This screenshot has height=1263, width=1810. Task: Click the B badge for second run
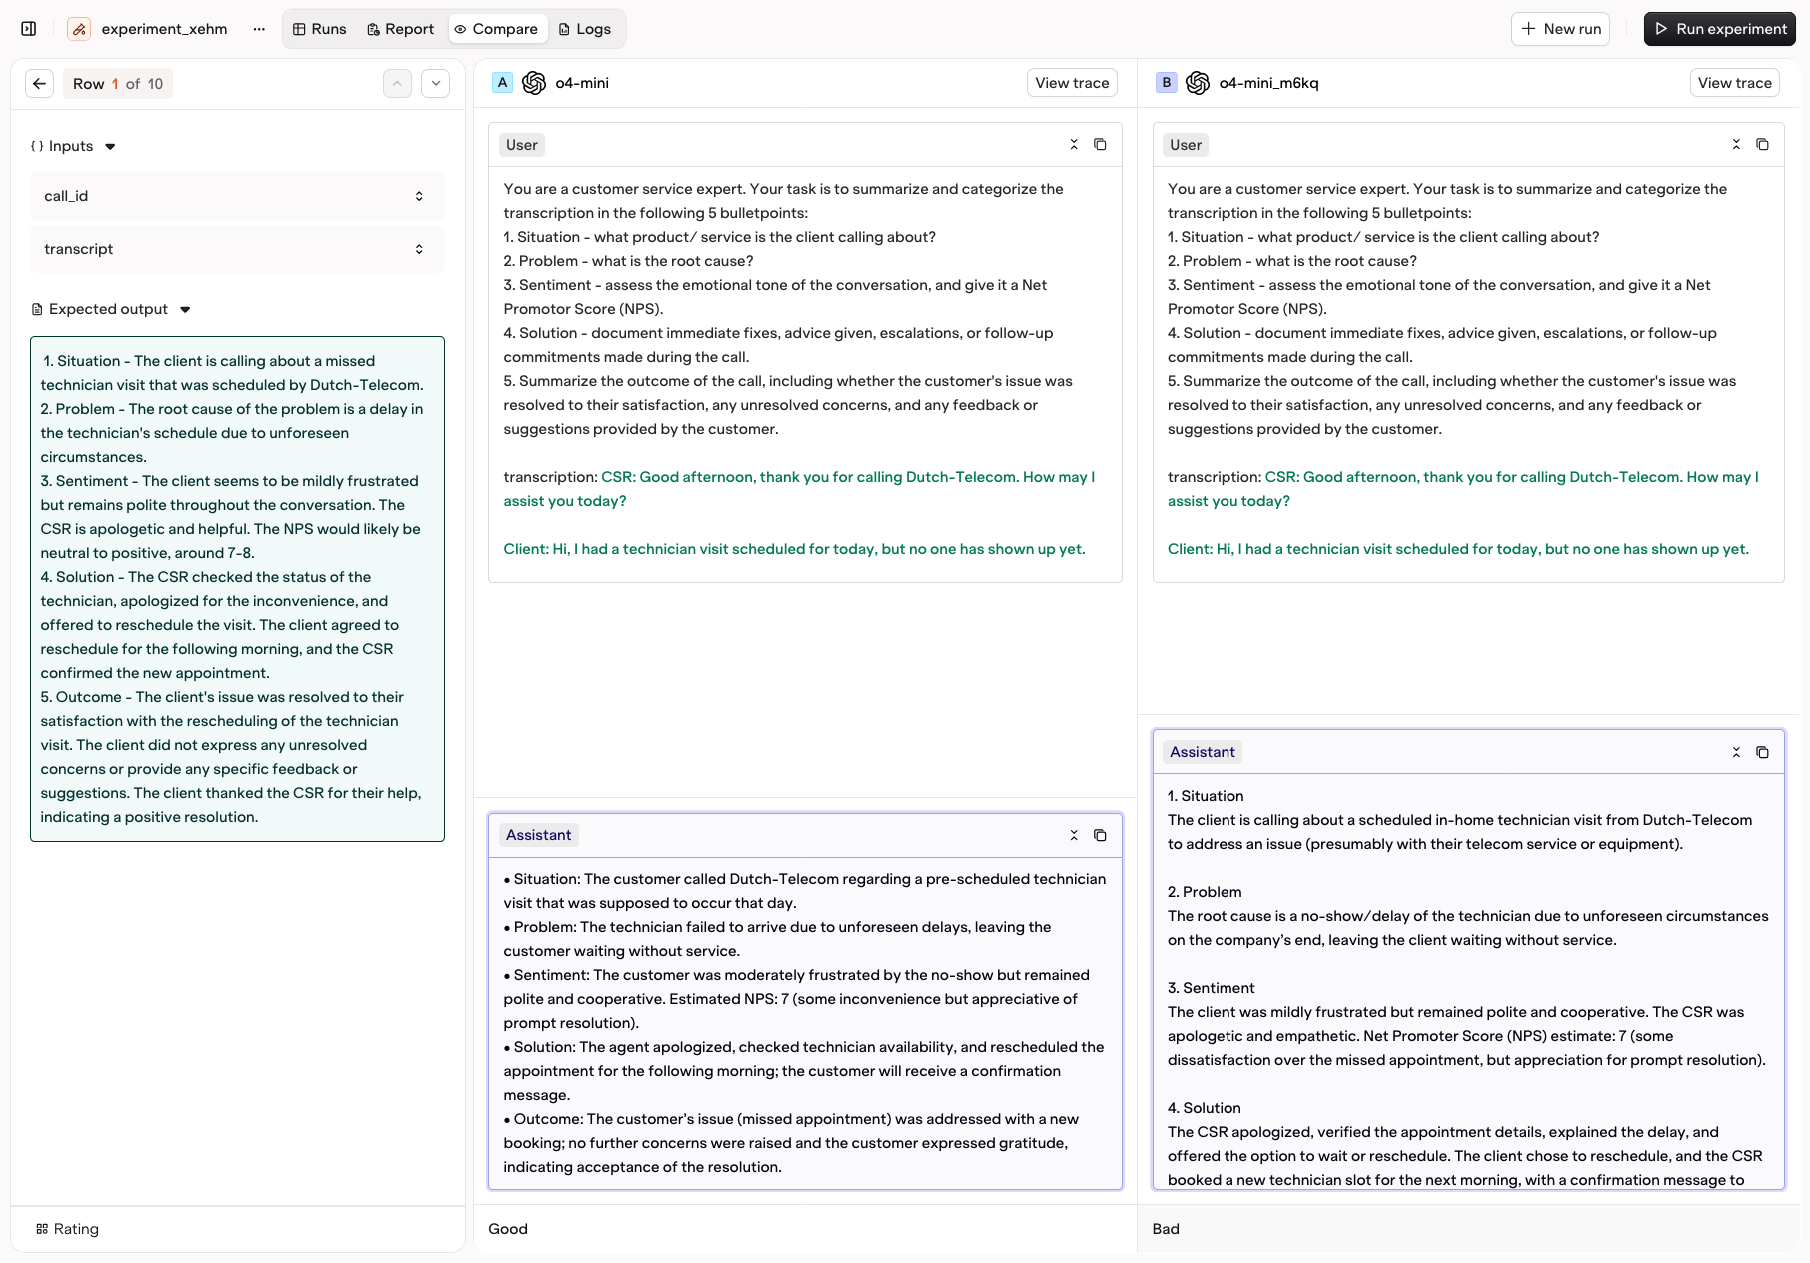coord(1166,83)
